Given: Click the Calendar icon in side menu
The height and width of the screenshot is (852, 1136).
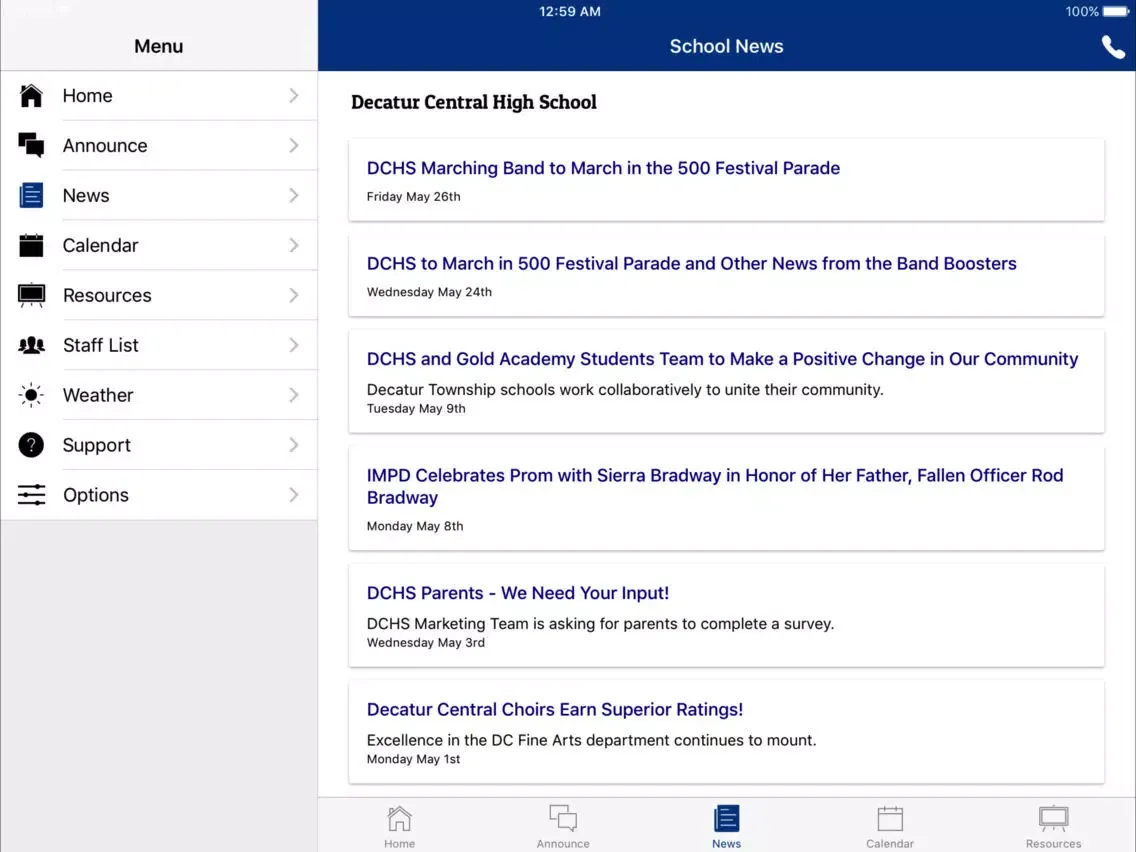Looking at the screenshot, I should tap(31, 245).
